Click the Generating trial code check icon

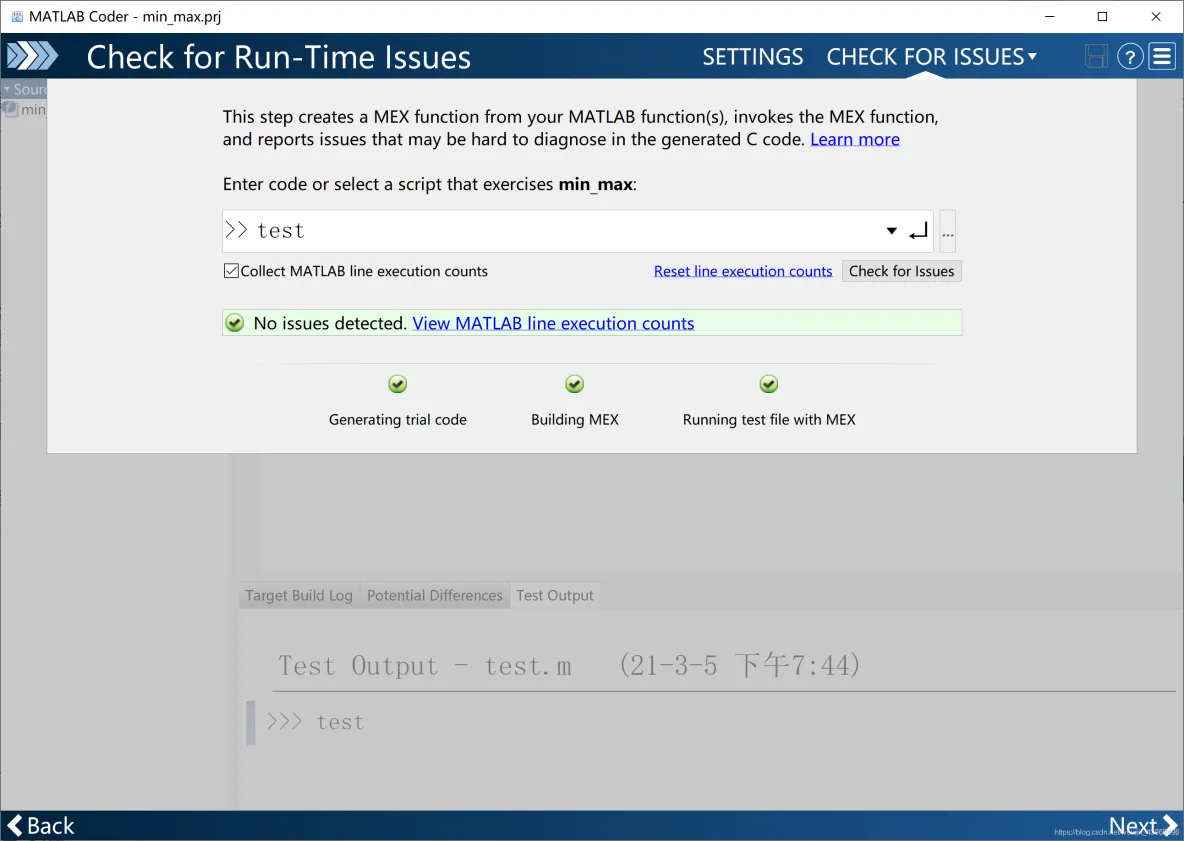(397, 384)
